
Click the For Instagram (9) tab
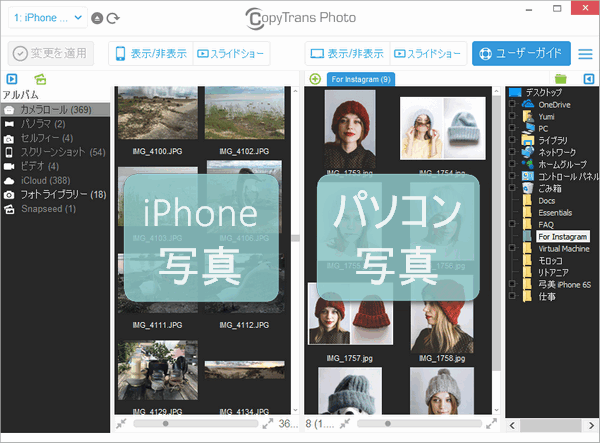[x=360, y=79]
